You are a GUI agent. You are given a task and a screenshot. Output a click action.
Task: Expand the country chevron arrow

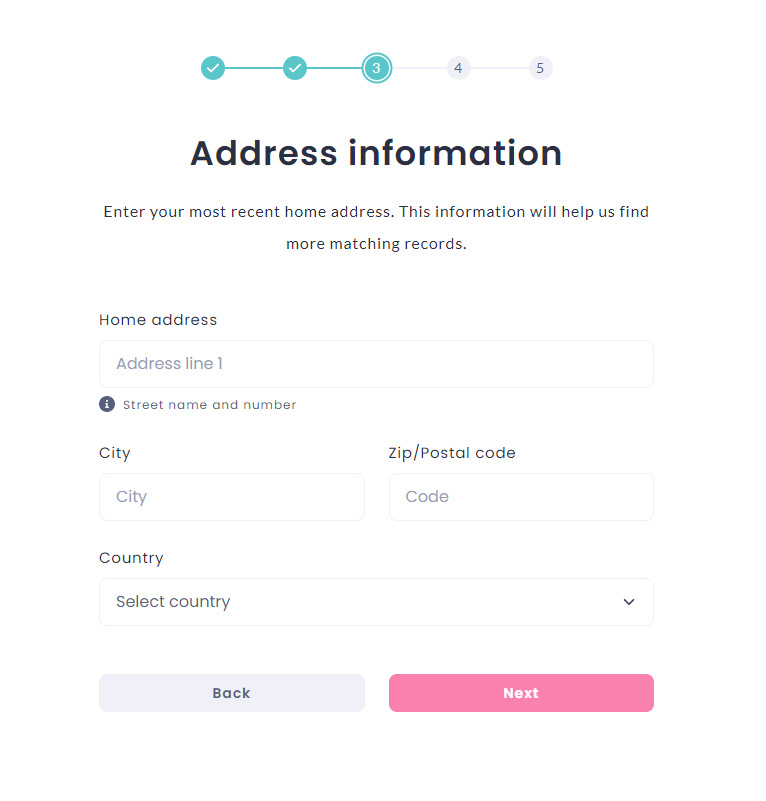(629, 602)
